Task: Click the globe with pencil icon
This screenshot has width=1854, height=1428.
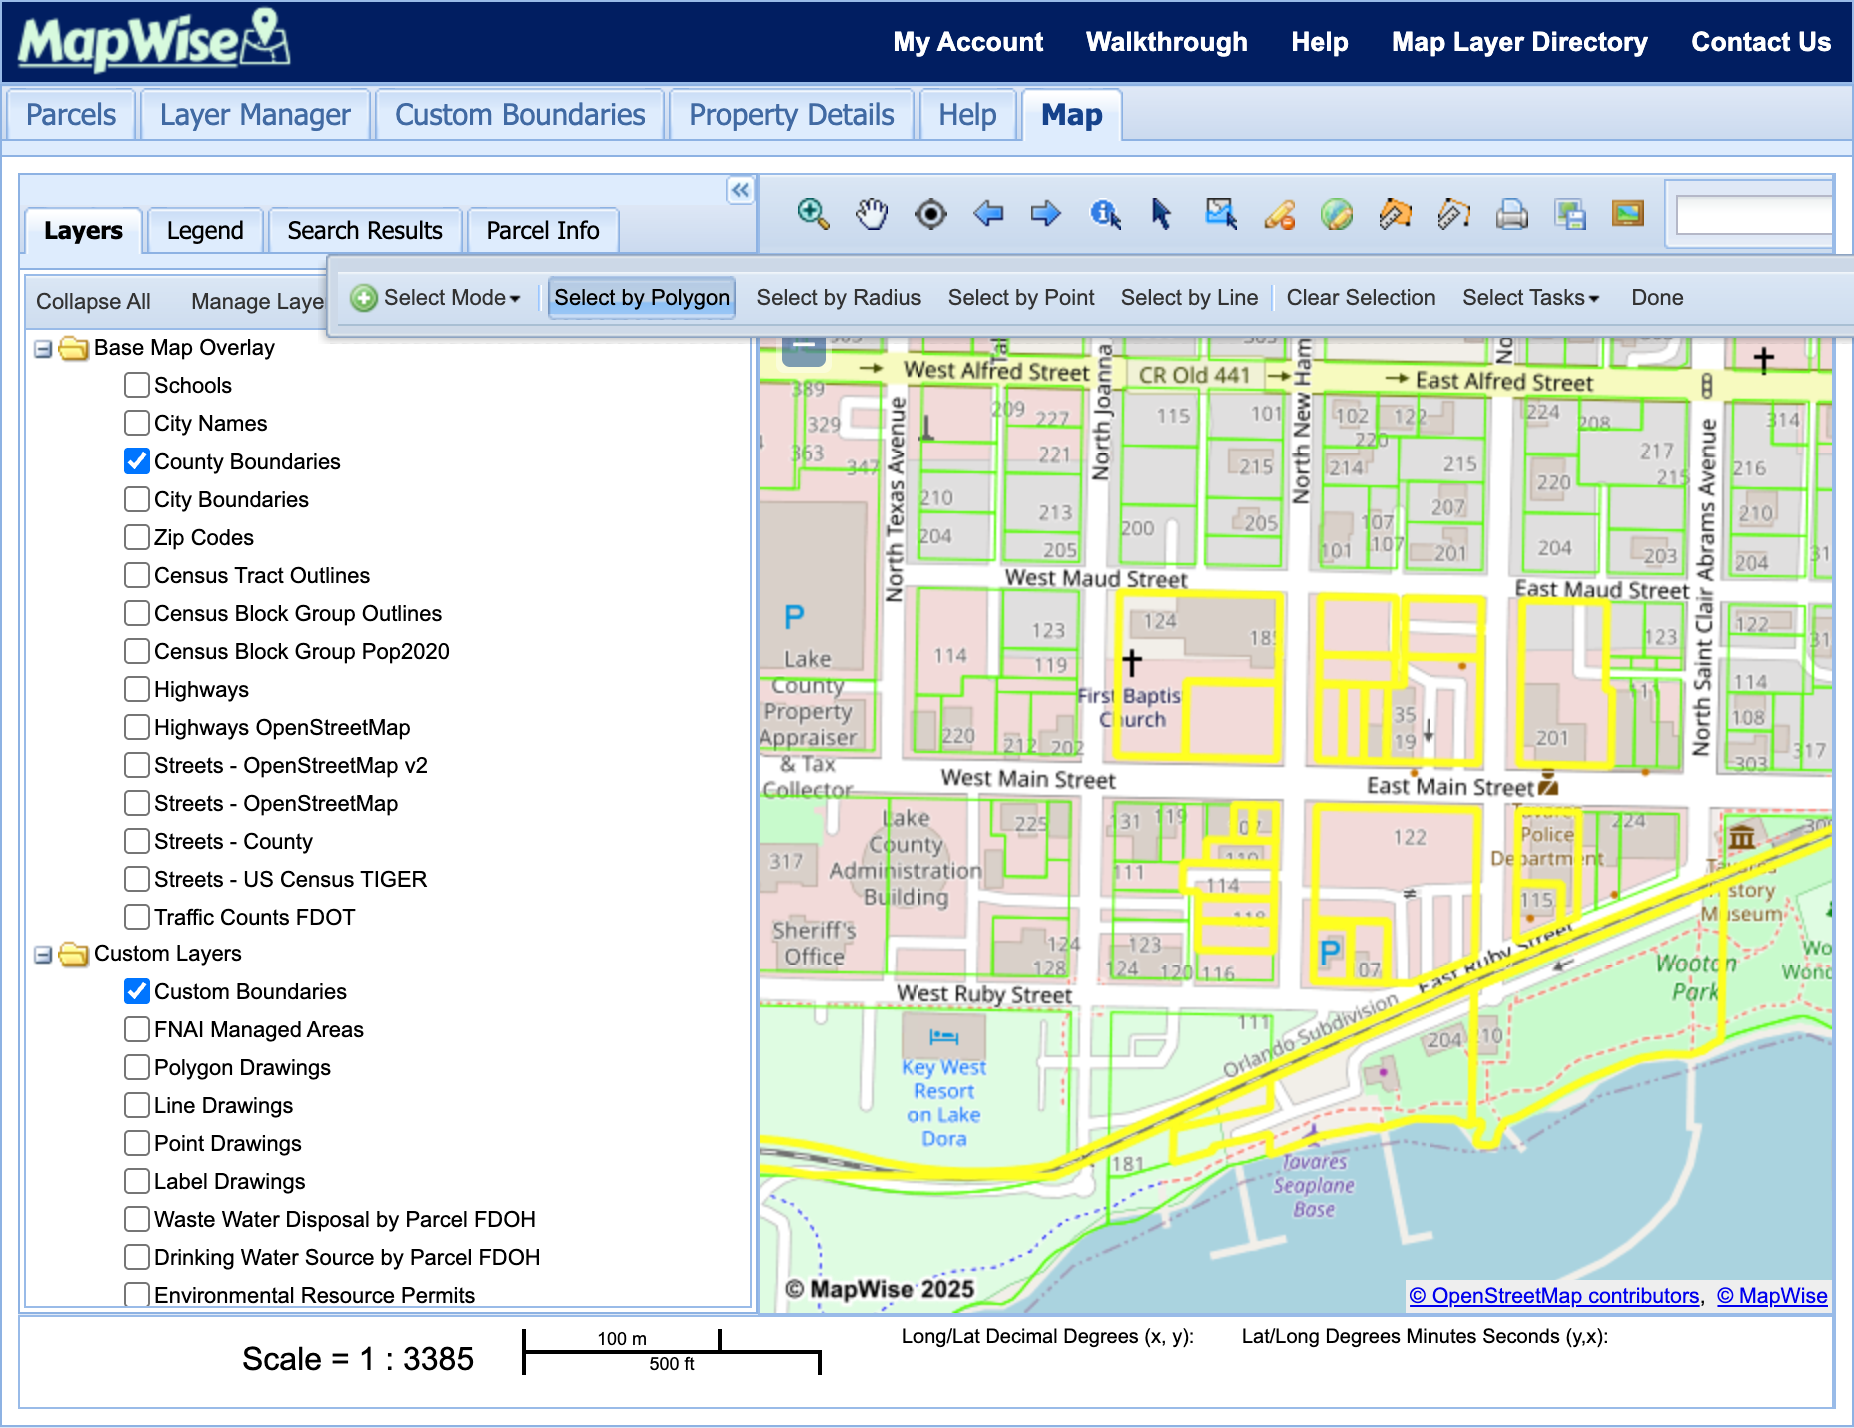Action: click(x=1337, y=213)
